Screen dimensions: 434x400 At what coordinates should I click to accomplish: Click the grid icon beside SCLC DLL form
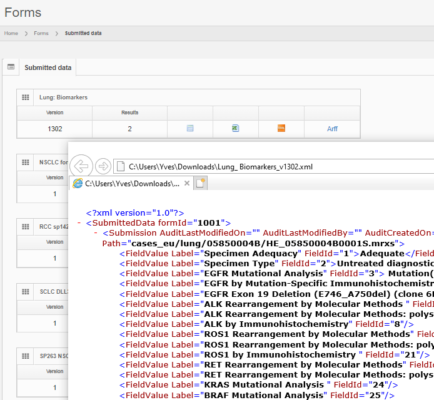coord(25,292)
